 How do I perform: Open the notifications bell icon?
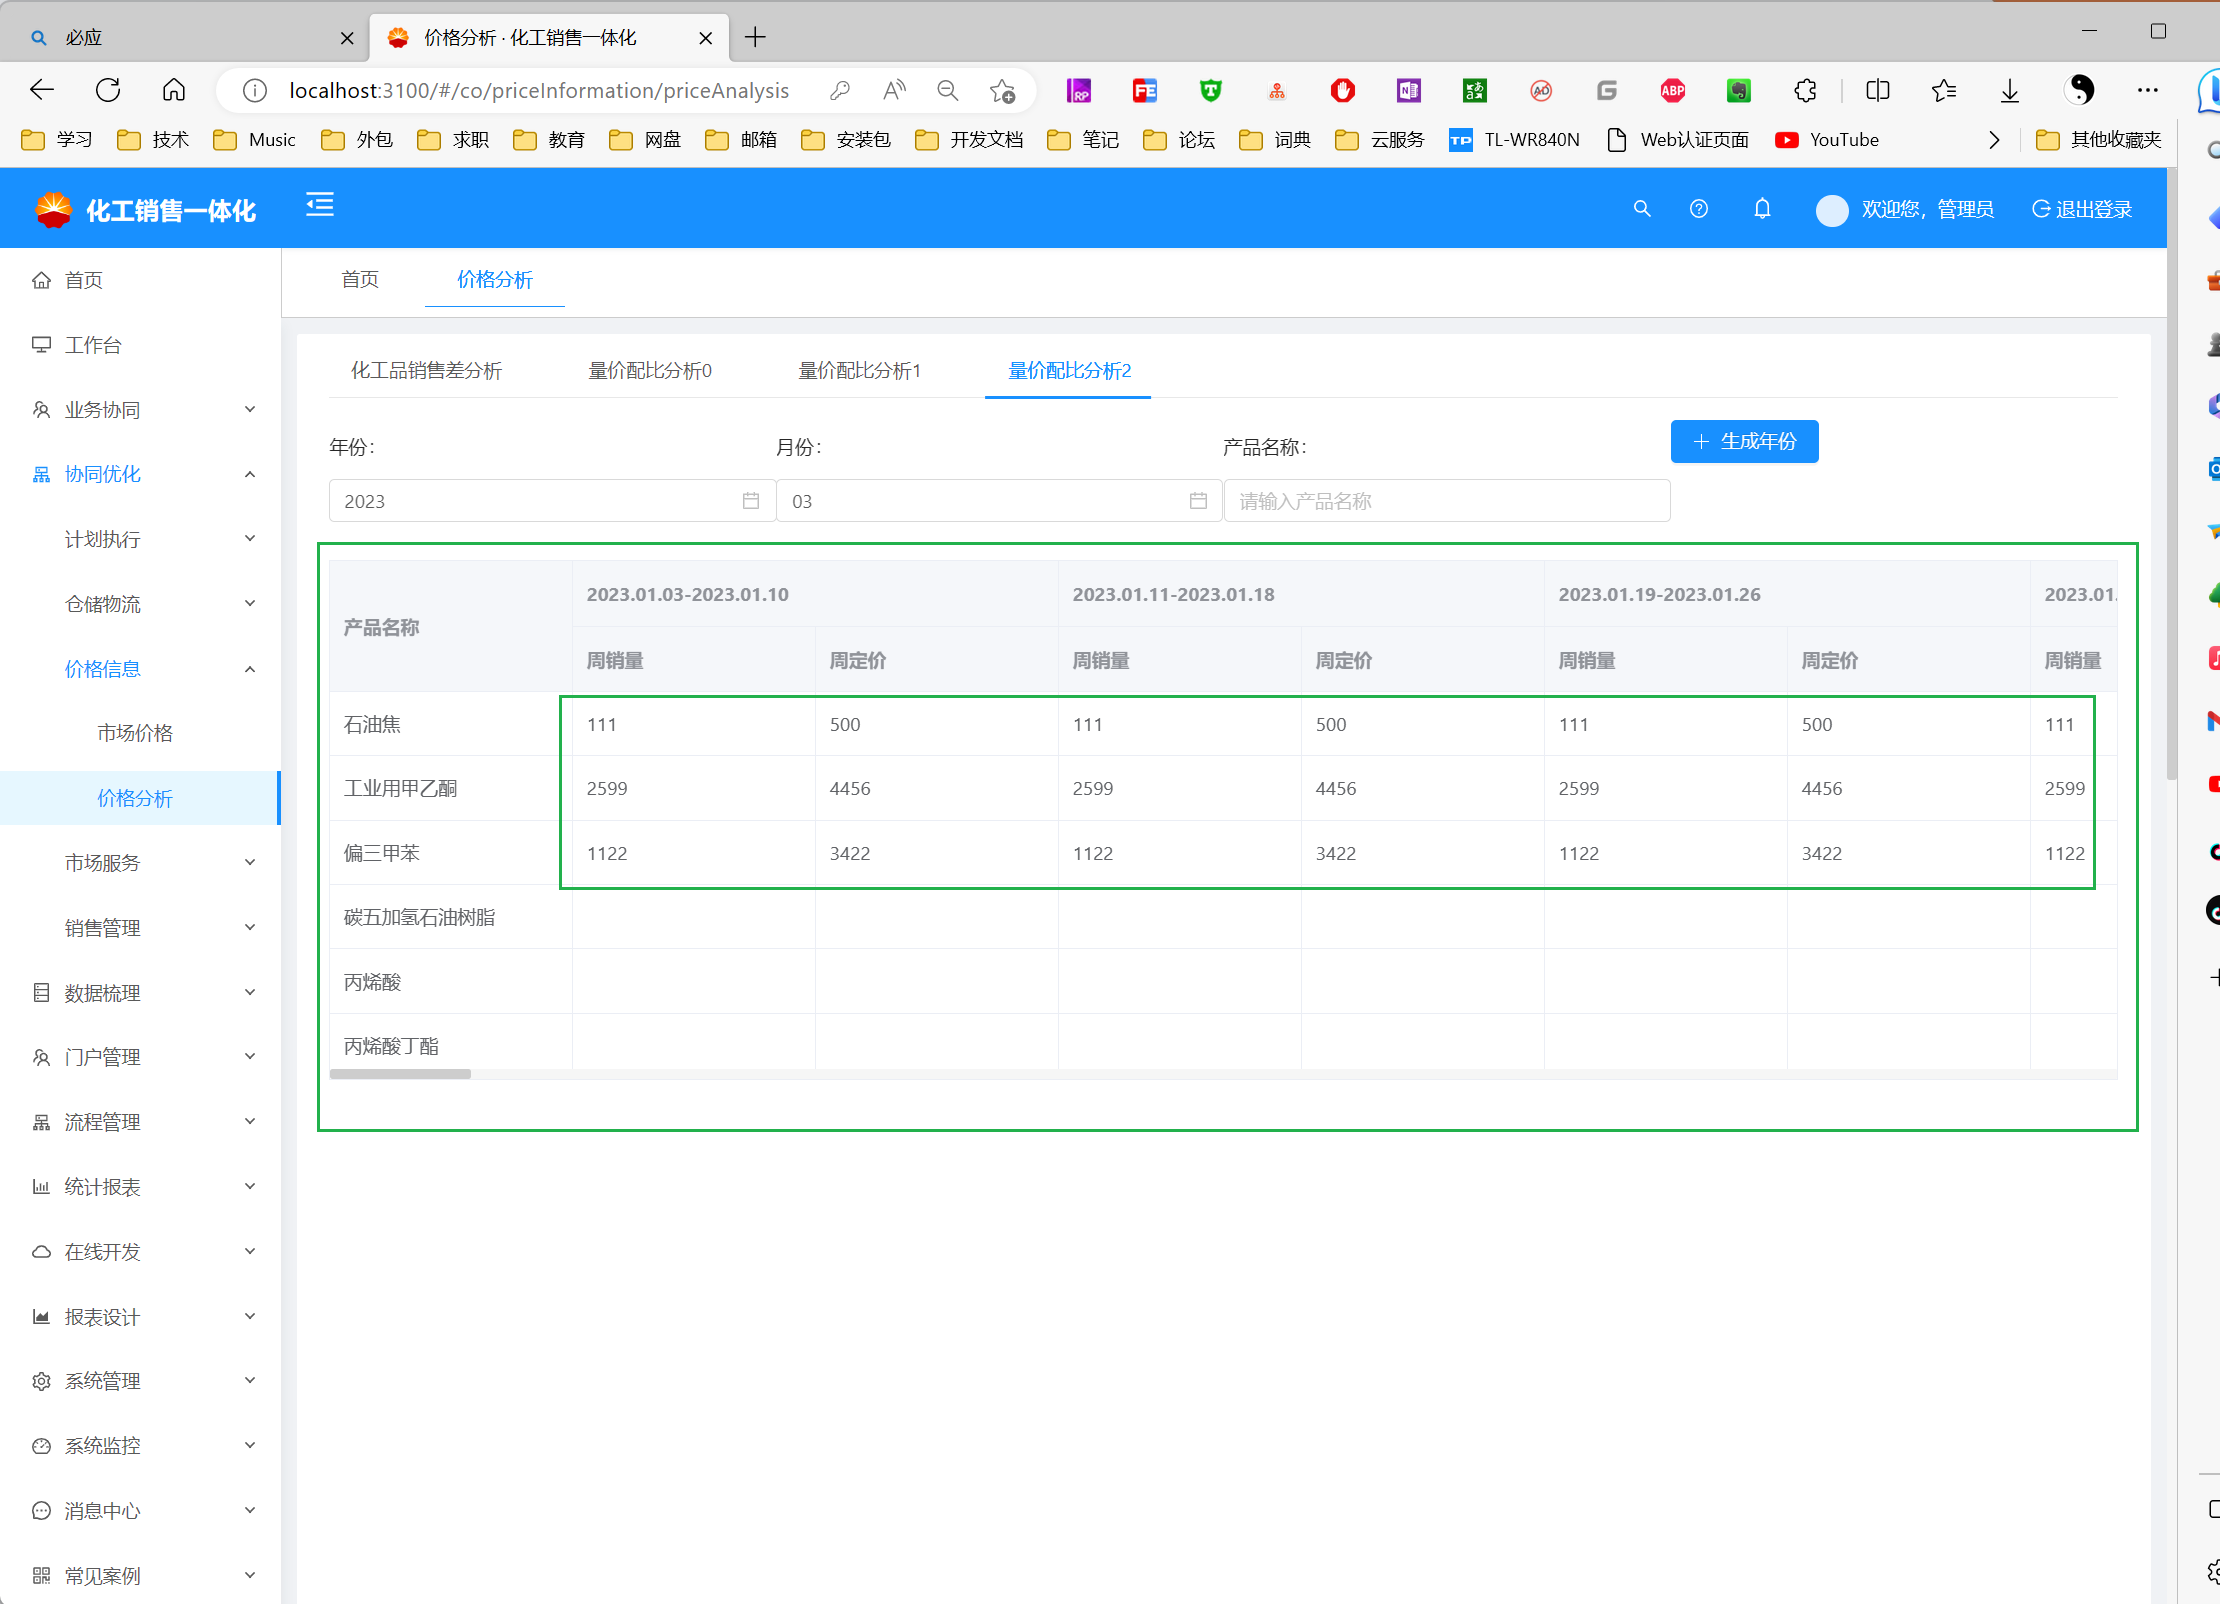[x=1762, y=209]
